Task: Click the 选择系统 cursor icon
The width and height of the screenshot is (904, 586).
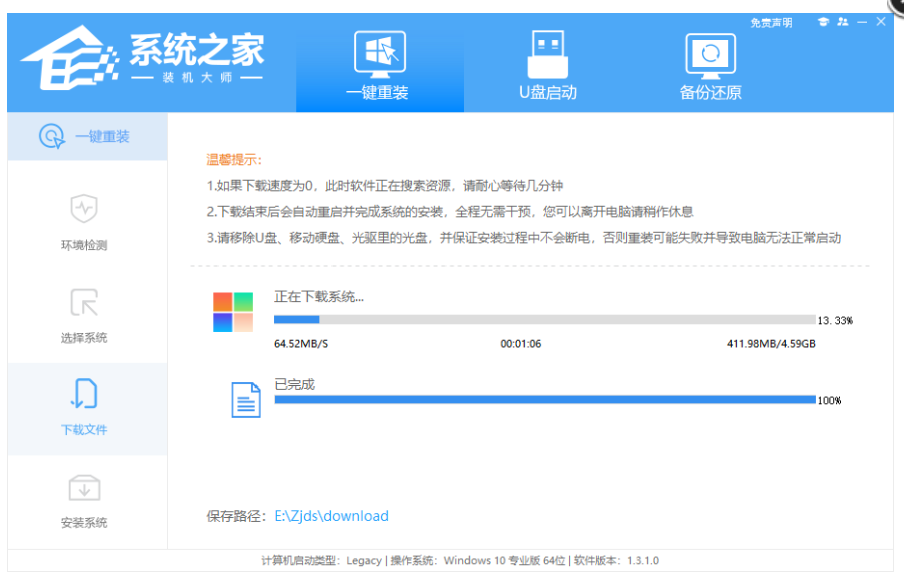Action: coord(84,303)
